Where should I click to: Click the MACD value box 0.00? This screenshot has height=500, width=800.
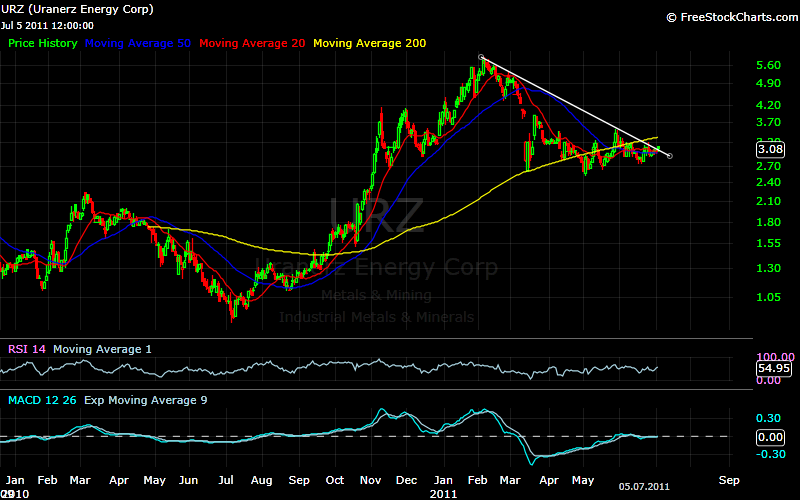tap(771, 437)
